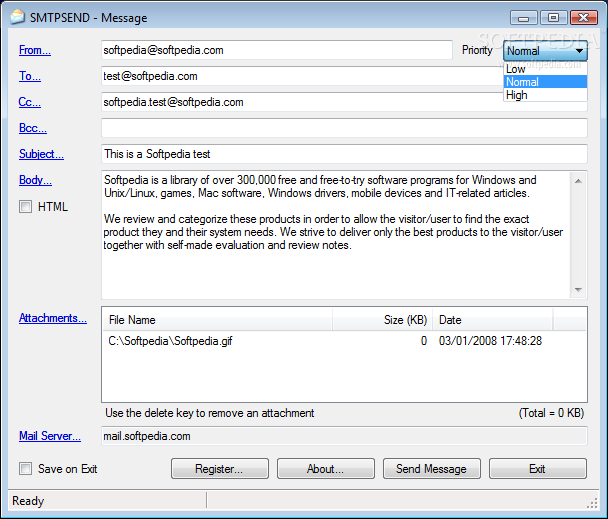Click inside the message body text area
The image size is (608, 519).
pos(336,235)
